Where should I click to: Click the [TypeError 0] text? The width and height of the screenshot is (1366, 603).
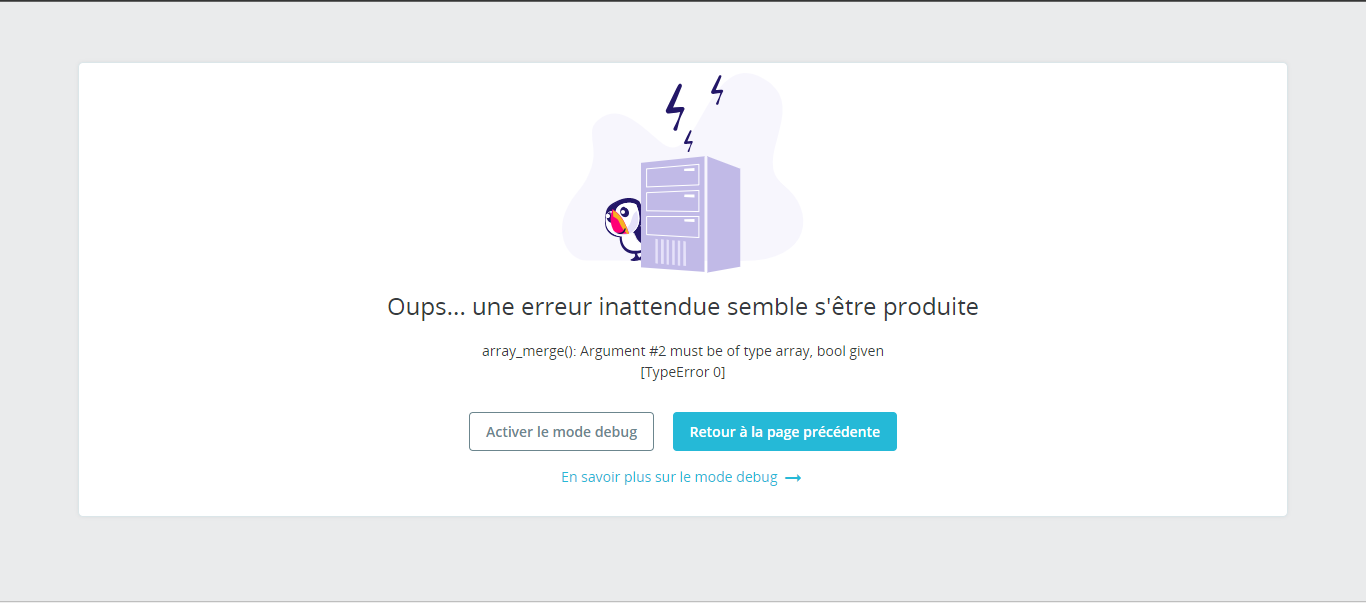[683, 372]
